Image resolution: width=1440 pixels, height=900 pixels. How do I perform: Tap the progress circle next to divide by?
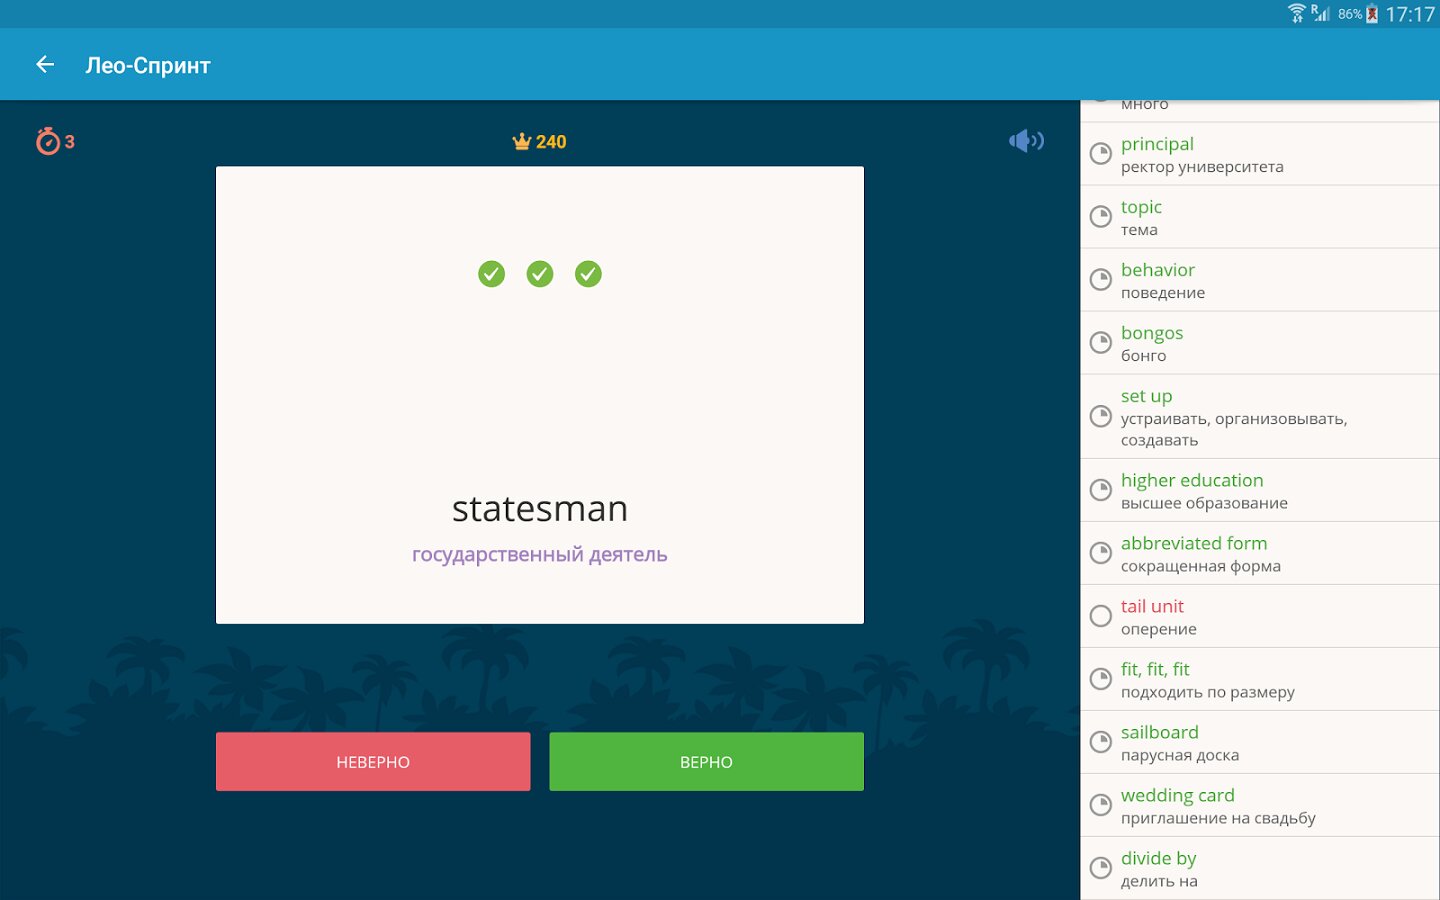(x=1100, y=868)
